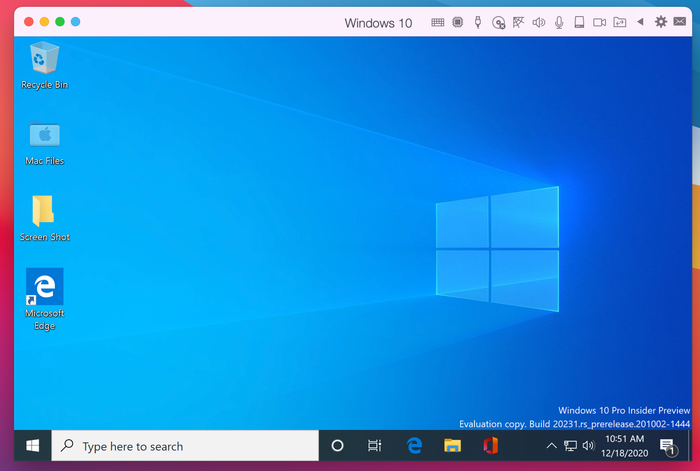
Task: Show hidden system tray icons
Action: point(551,446)
